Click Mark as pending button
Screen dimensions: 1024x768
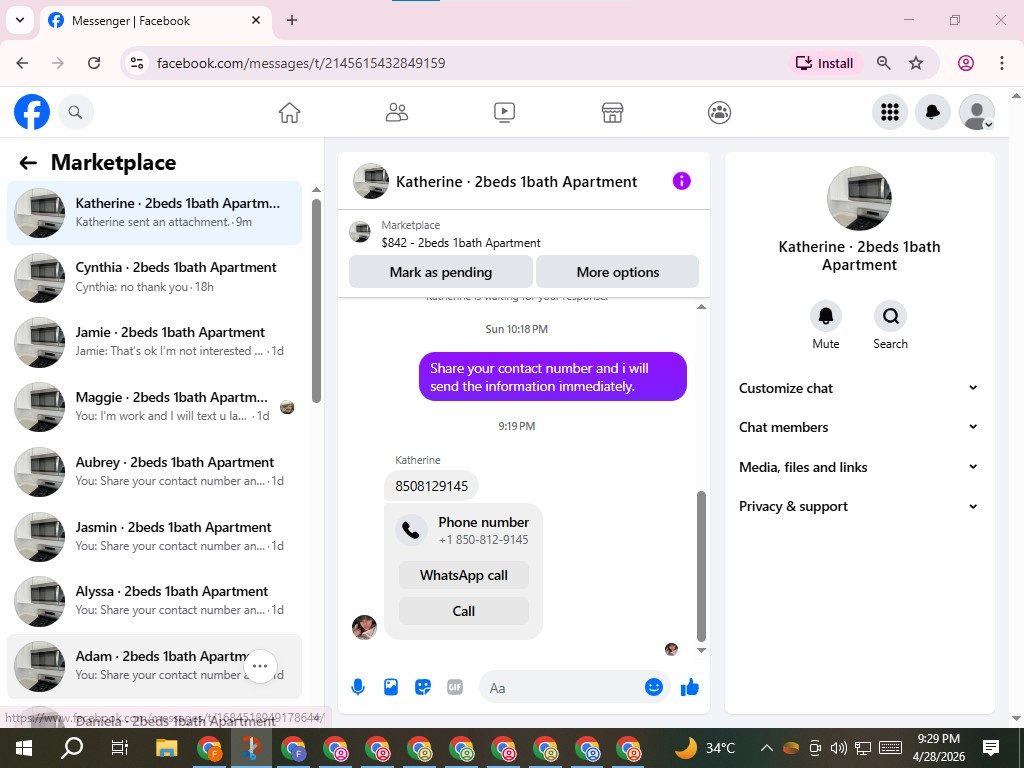[441, 272]
